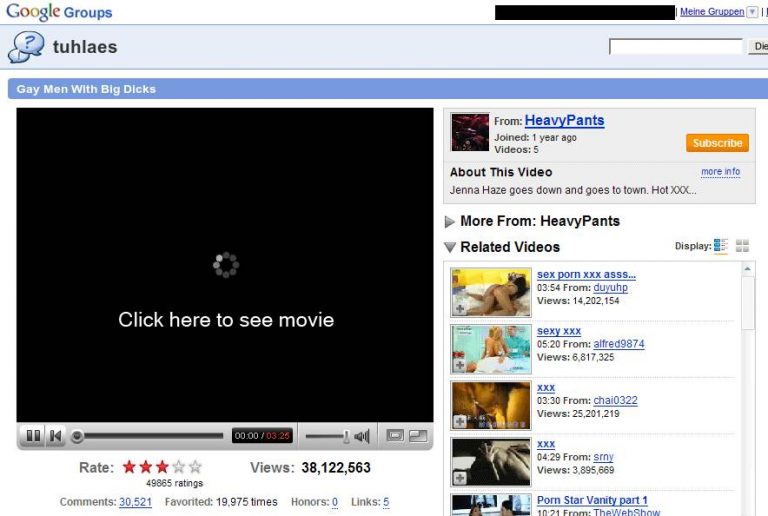Open chai0322's 'xxx' video title
This screenshot has width=768, height=516.
click(x=546, y=388)
